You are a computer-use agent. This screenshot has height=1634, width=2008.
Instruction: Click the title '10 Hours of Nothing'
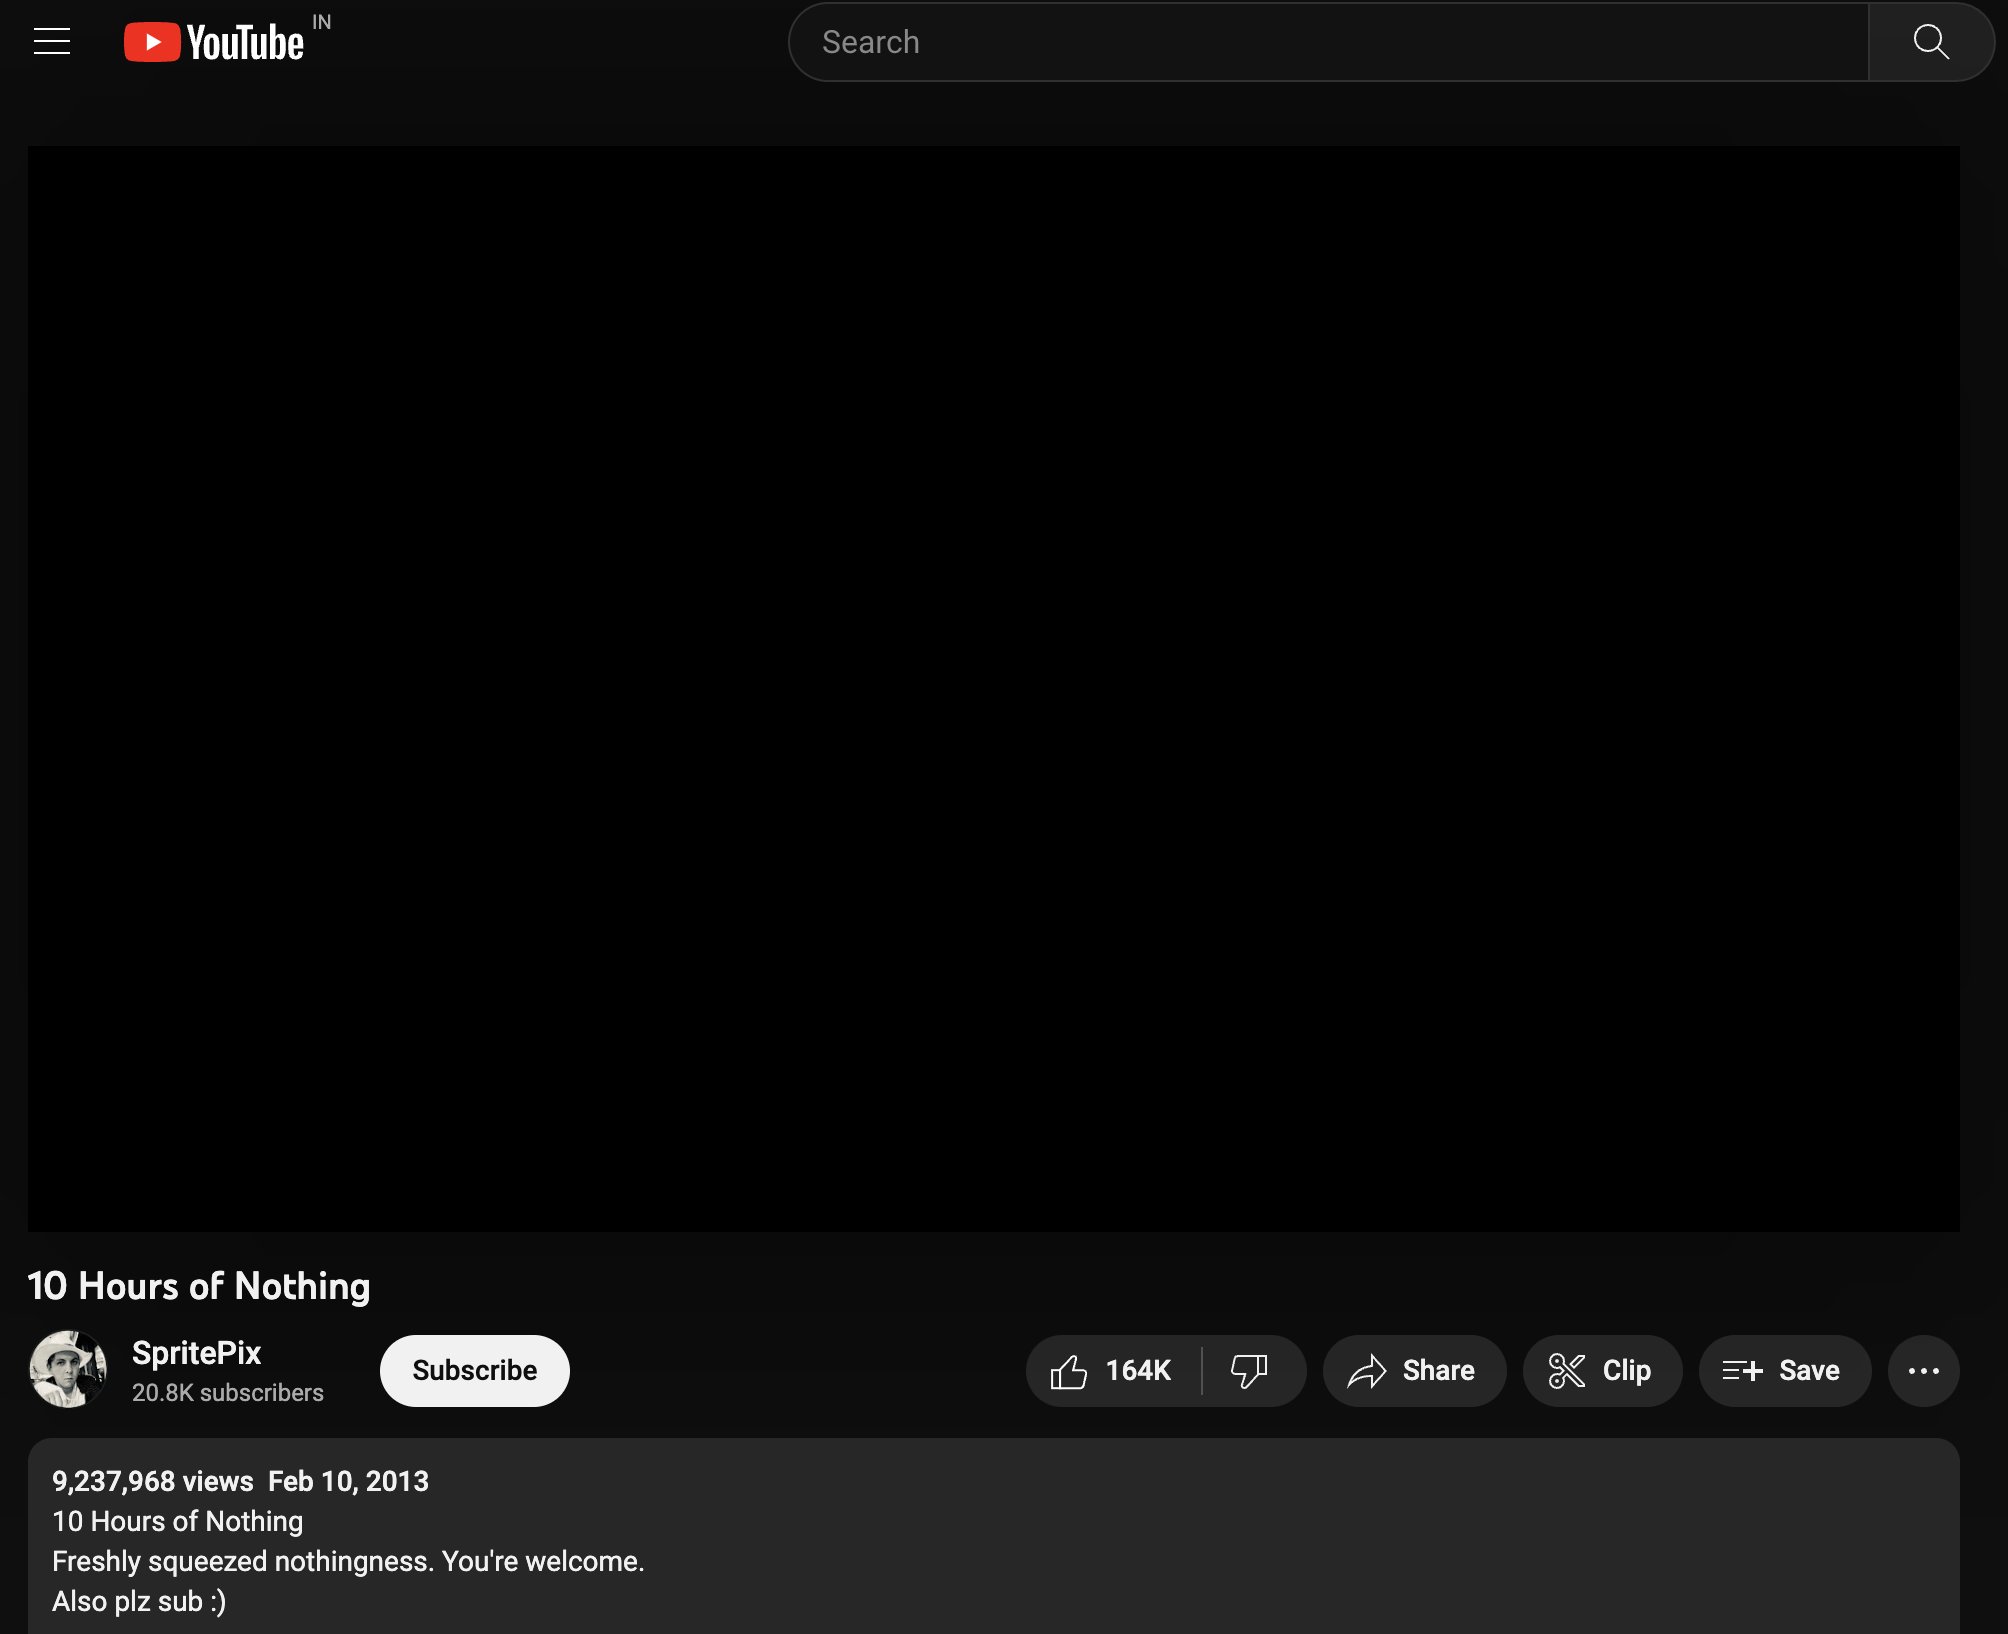point(199,1286)
